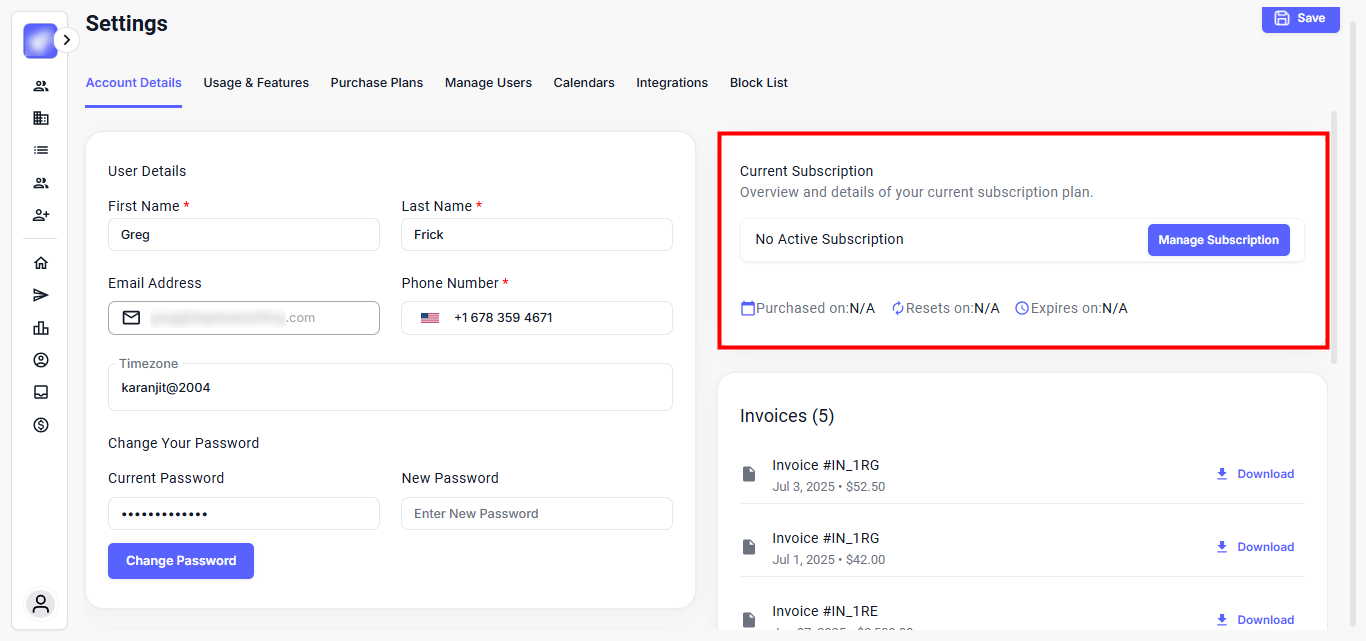Click the Change Password button

(181, 561)
